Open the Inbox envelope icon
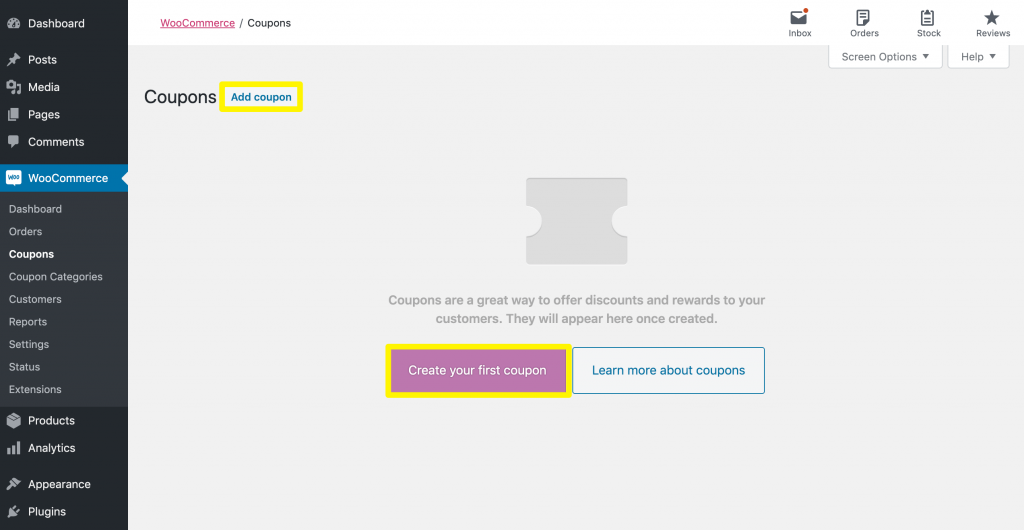This screenshot has width=1024, height=530. (799, 18)
